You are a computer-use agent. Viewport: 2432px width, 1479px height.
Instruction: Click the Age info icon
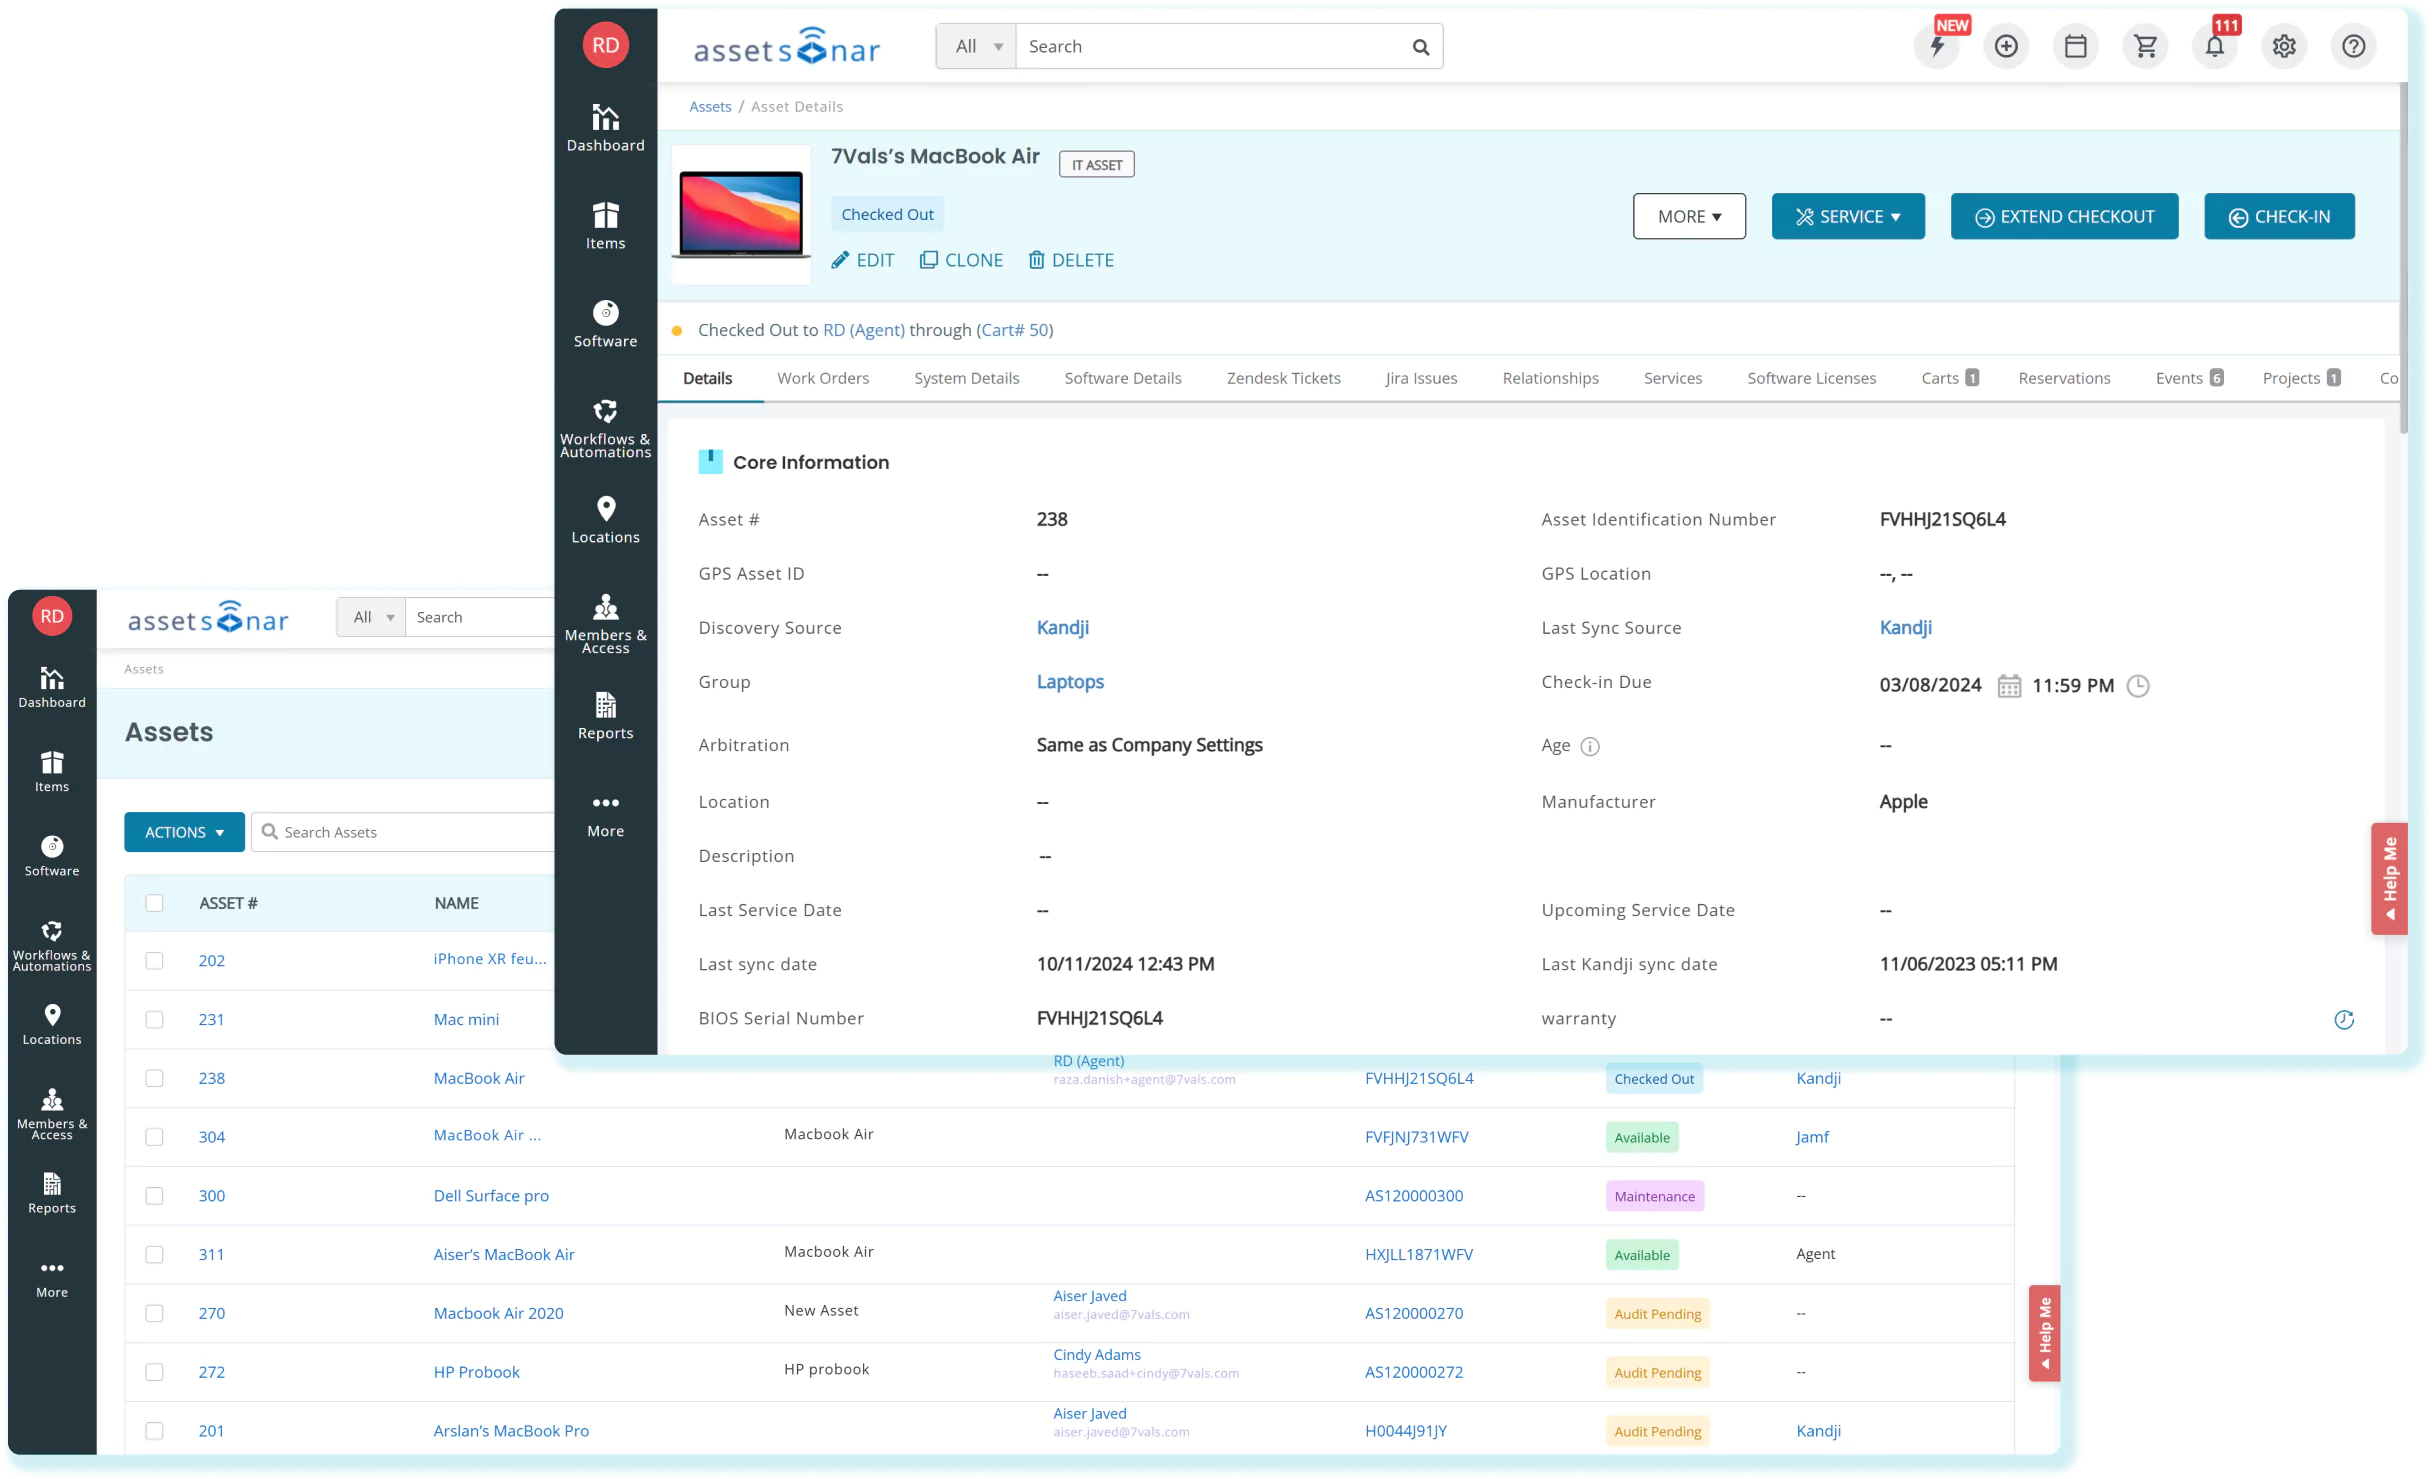pos(1590,747)
